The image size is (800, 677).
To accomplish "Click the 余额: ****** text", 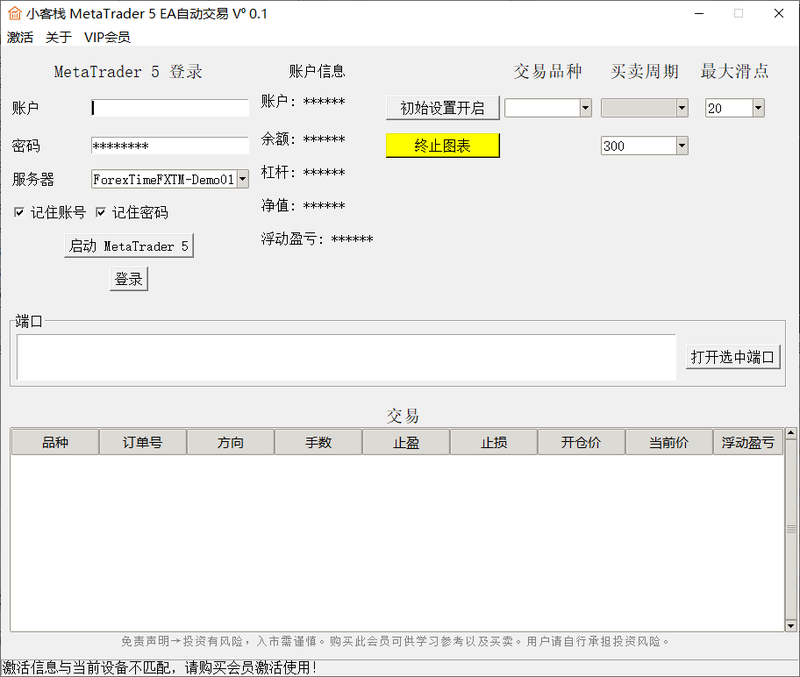I will [x=303, y=139].
